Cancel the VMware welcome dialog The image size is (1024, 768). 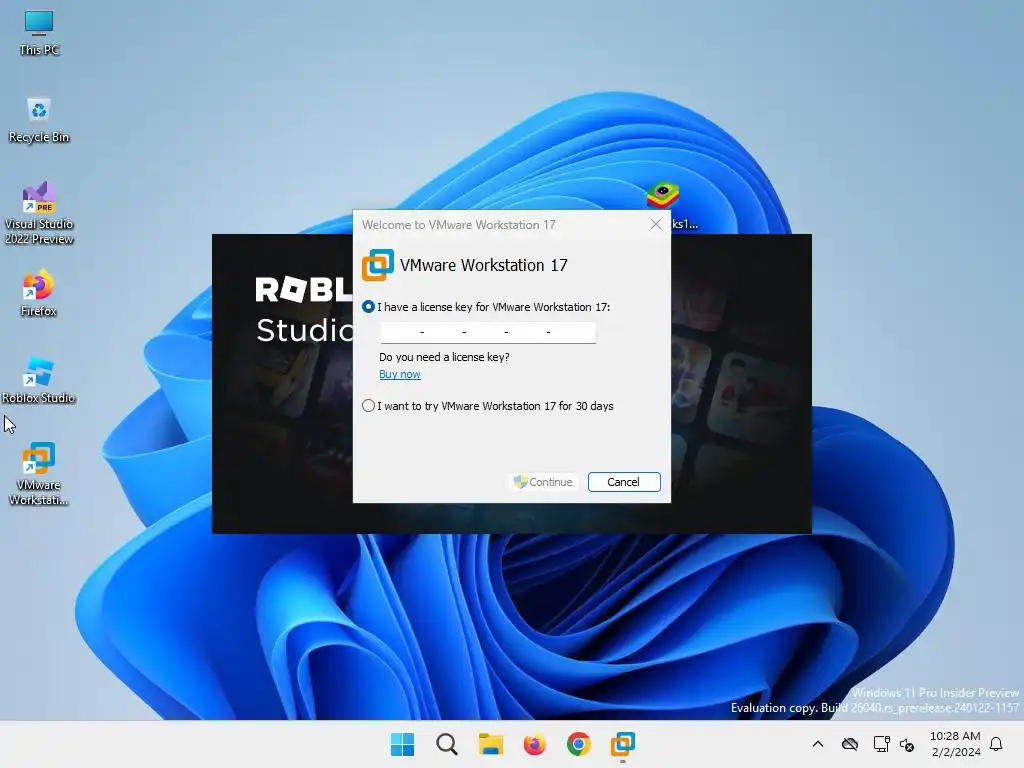point(624,482)
